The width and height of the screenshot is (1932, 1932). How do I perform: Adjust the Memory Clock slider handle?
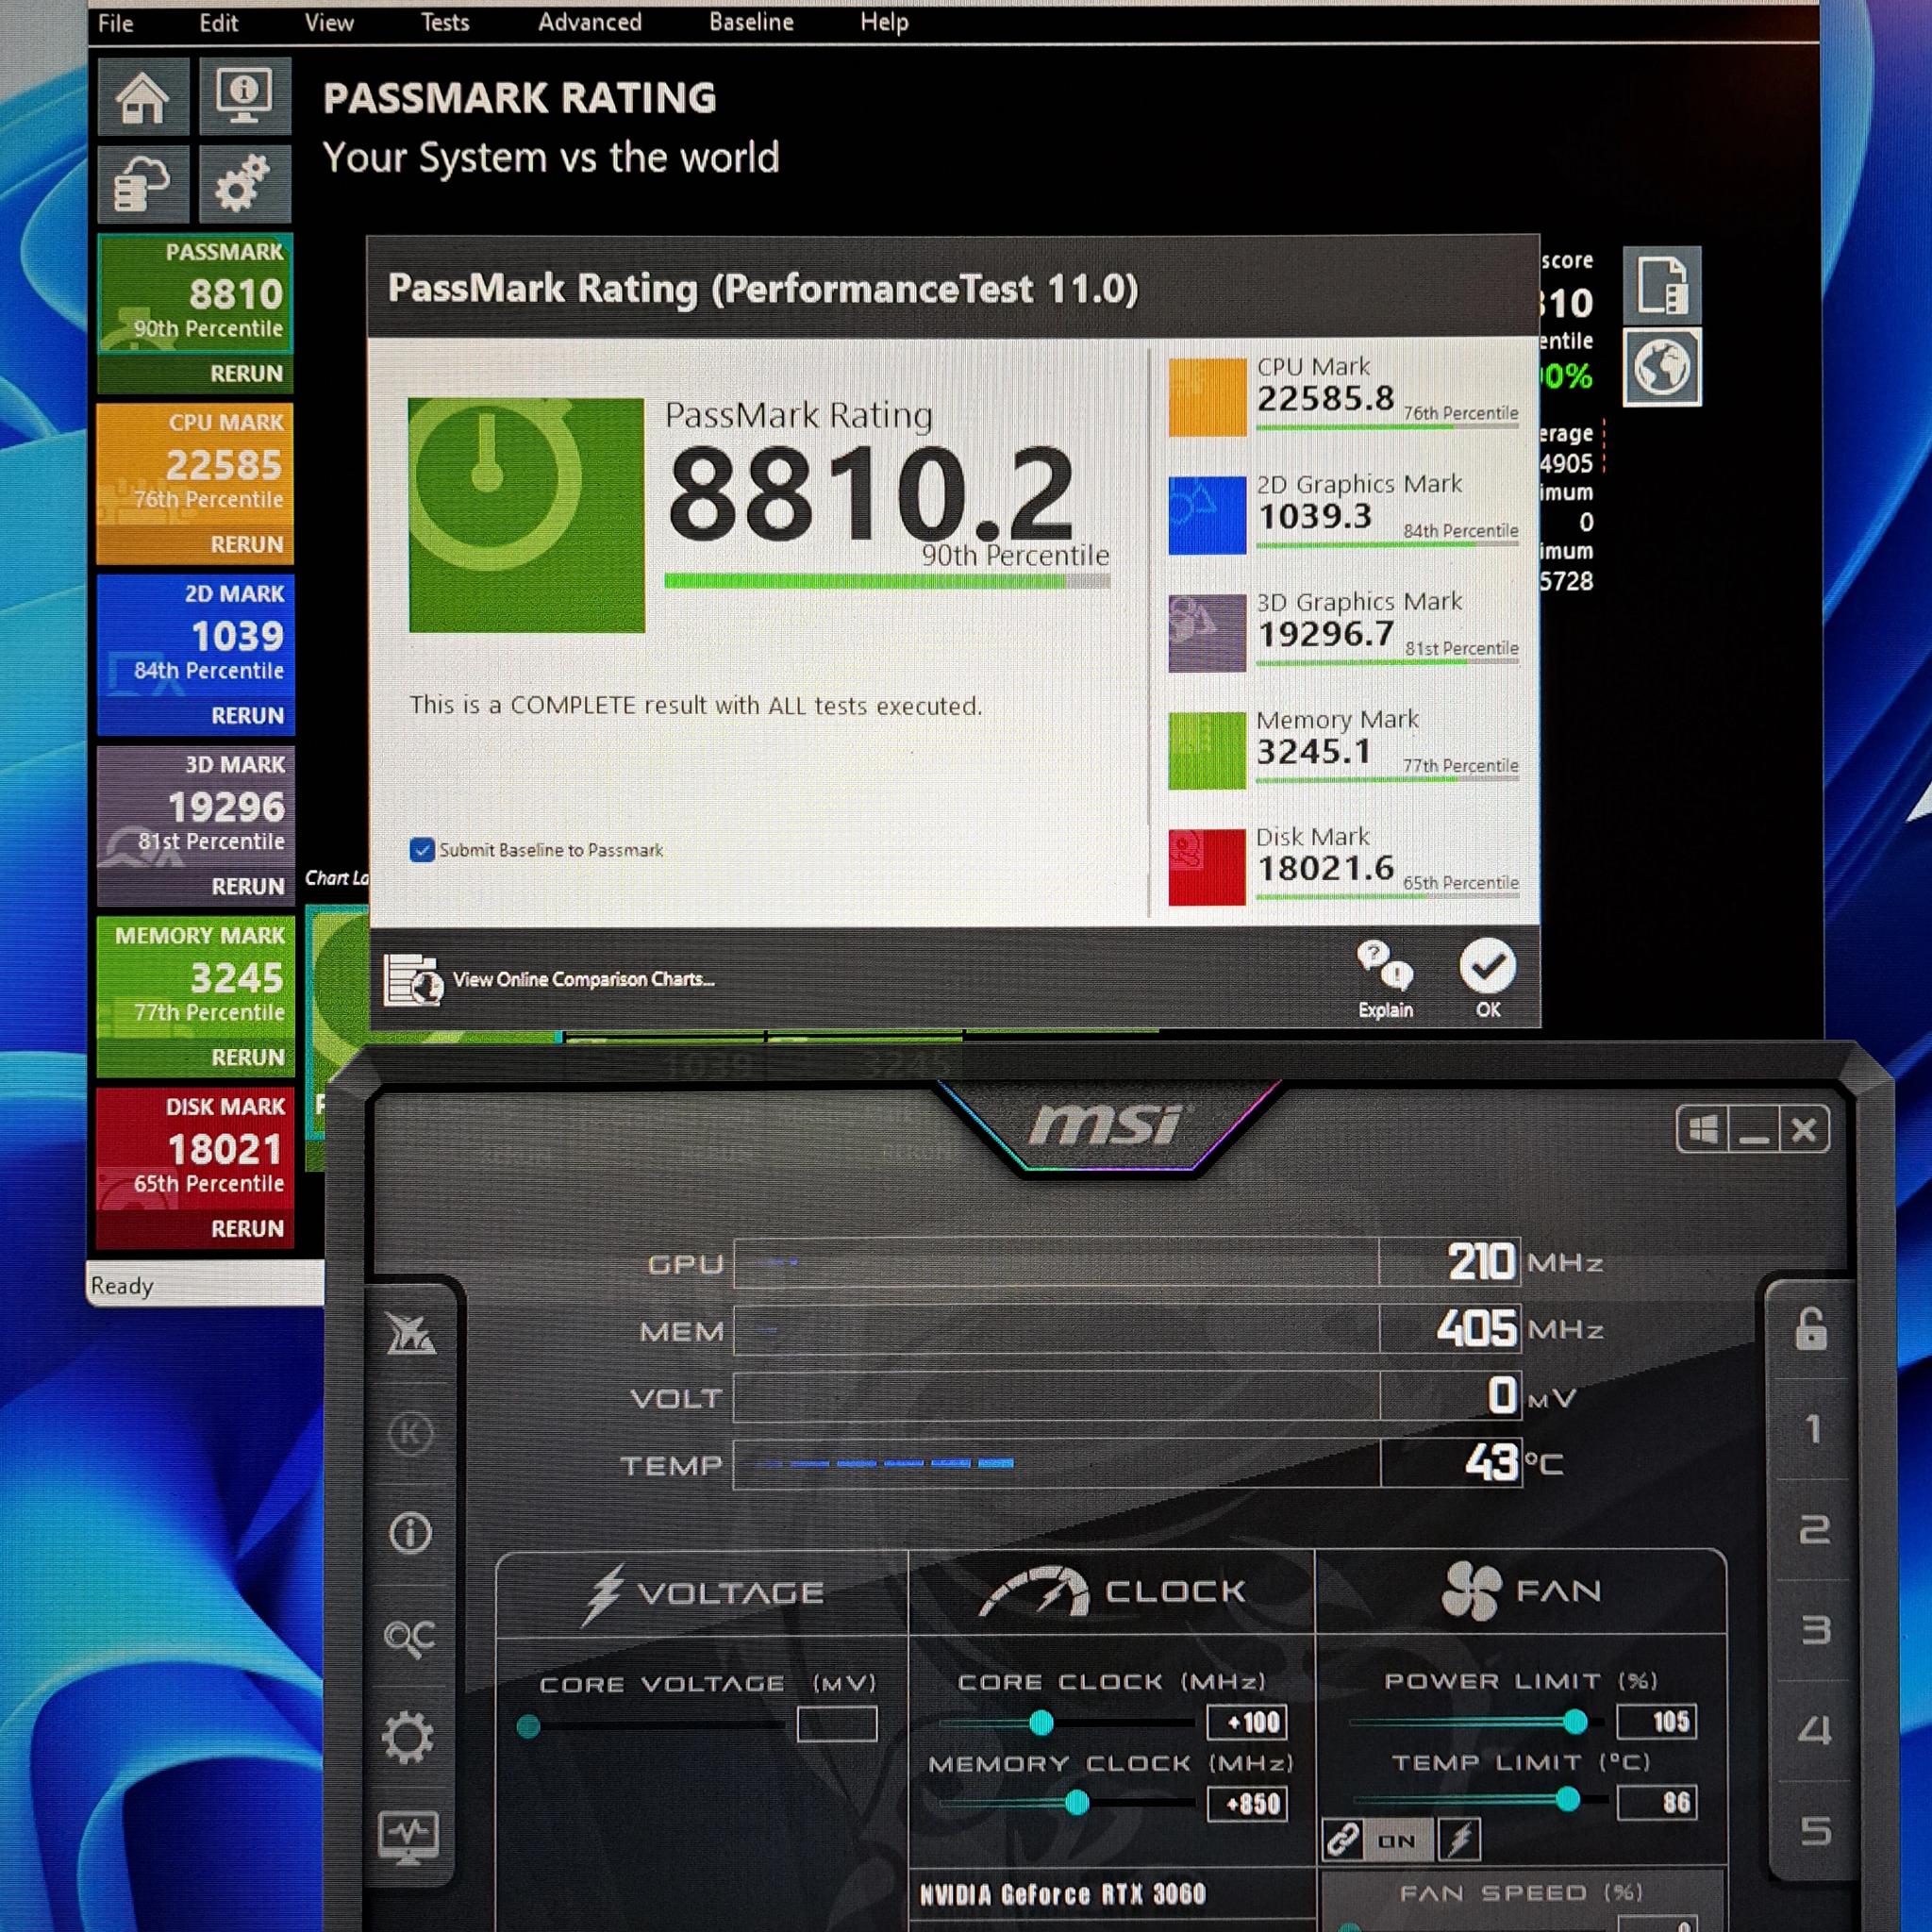click(1077, 1803)
